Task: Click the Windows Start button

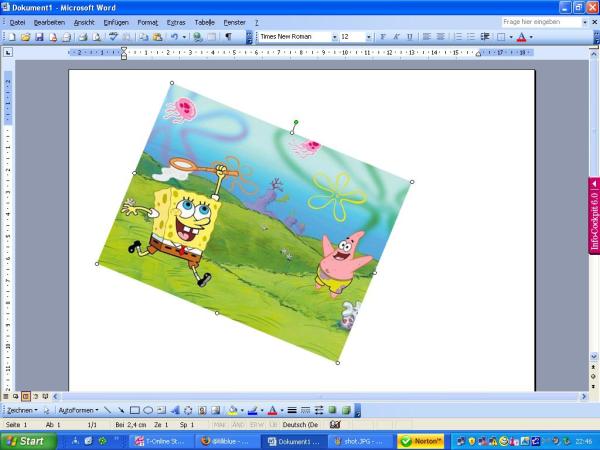Action: coord(25,441)
